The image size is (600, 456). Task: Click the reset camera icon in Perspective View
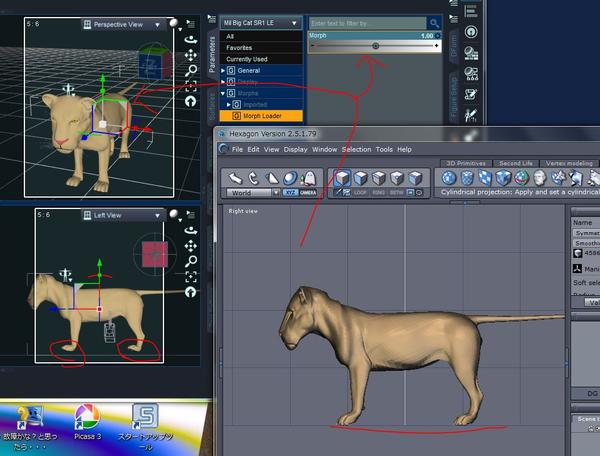pos(191,101)
